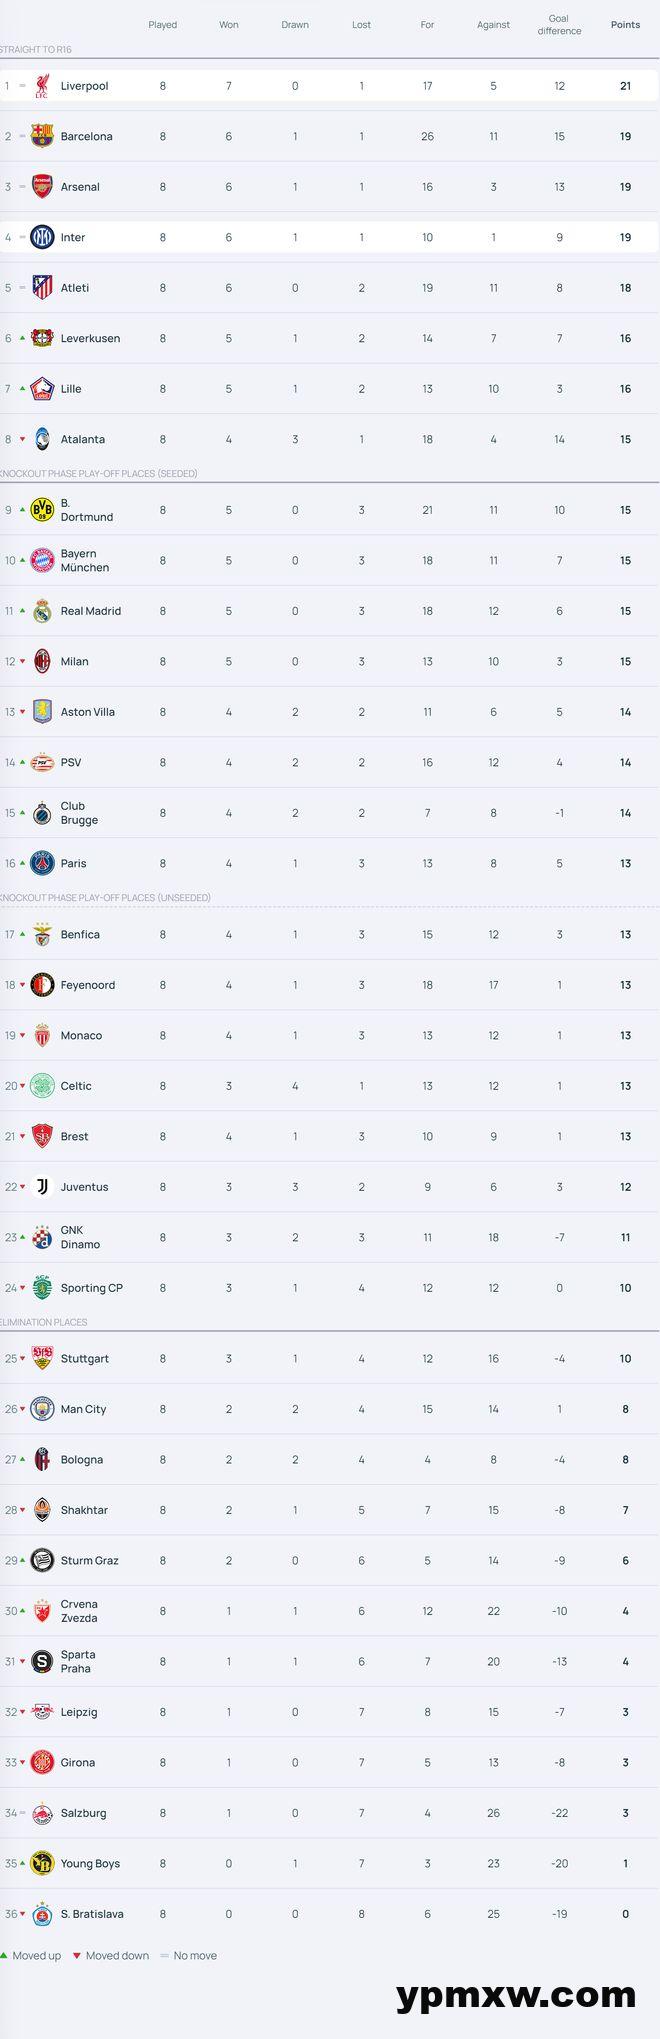Click the Real Madrid crest
The width and height of the screenshot is (660, 2039).
42,611
